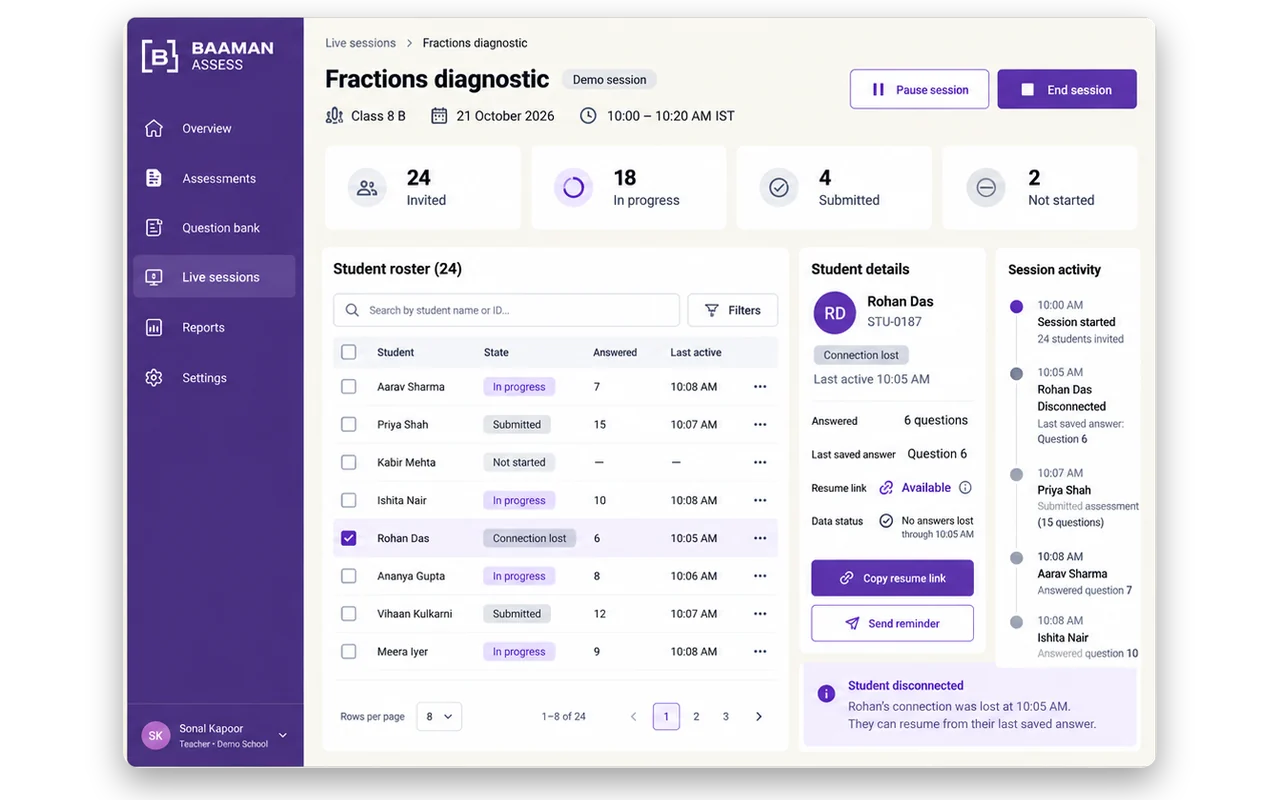Screen dimensions: 1280x800
Task: Check the box for Vihaan Kulkarni
Action: tap(348, 614)
